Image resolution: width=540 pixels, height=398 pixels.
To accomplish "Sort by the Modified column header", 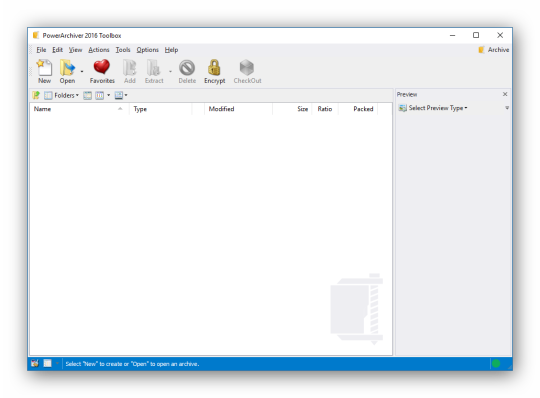I will tap(238, 109).
